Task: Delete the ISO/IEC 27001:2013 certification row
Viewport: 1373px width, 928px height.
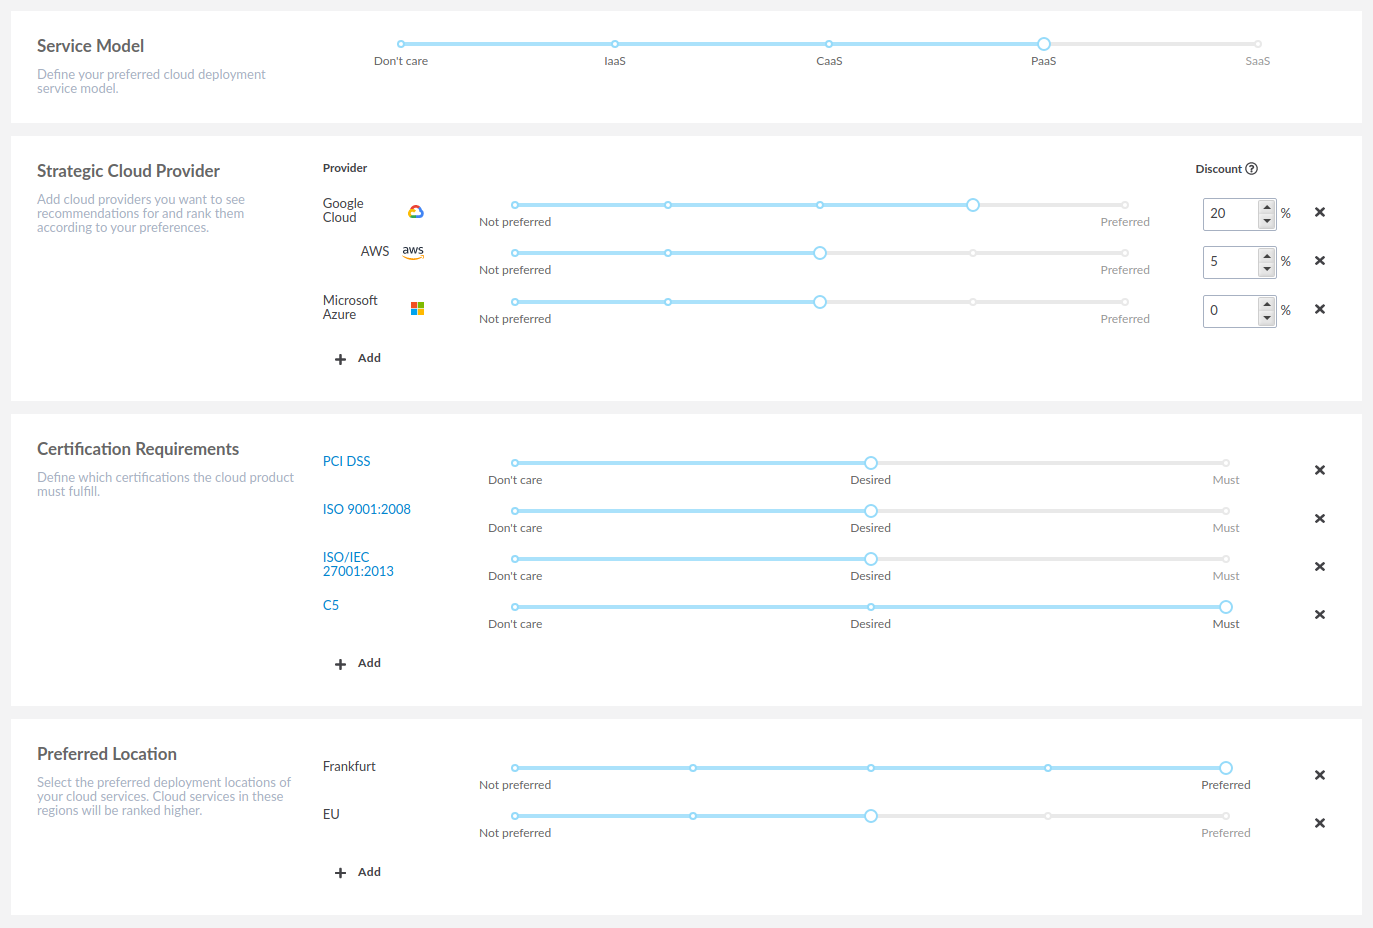Action: tap(1319, 567)
